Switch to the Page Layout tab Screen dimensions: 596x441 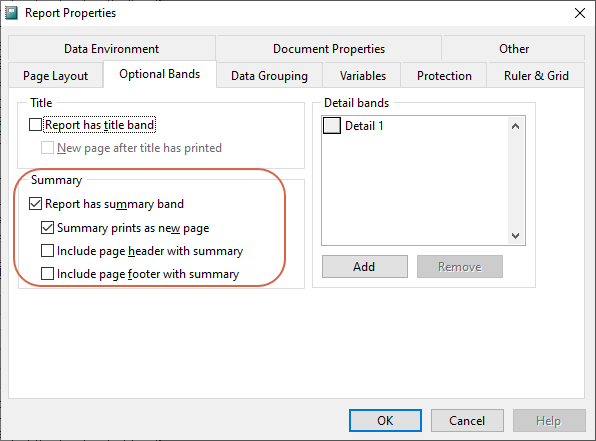coord(55,75)
